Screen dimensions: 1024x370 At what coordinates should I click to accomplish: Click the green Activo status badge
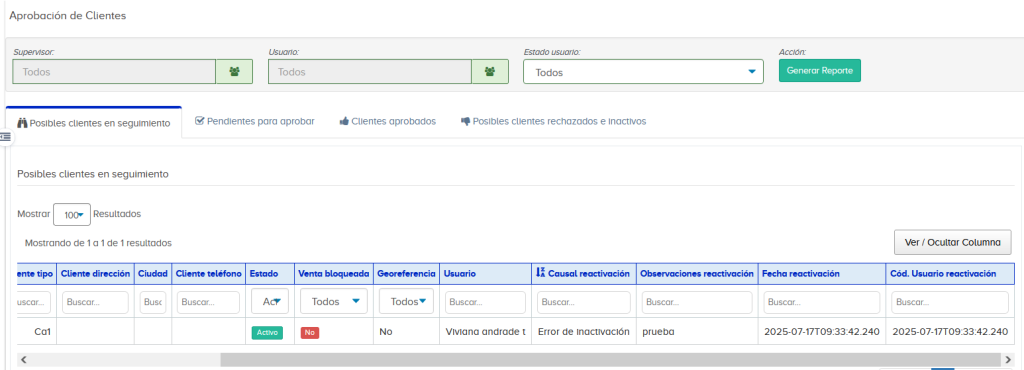point(267,332)
